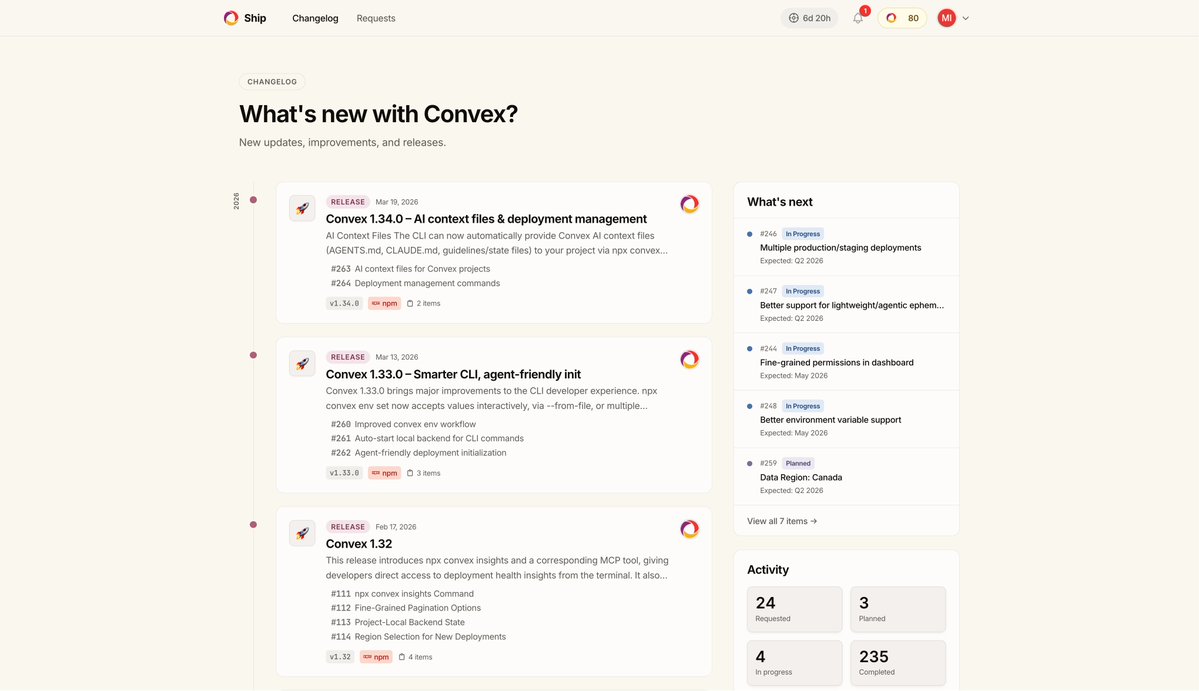Click the MI user avatar
Image resolution: width=1199 pixels, height=691 pixels.
[x=947, y=18]
